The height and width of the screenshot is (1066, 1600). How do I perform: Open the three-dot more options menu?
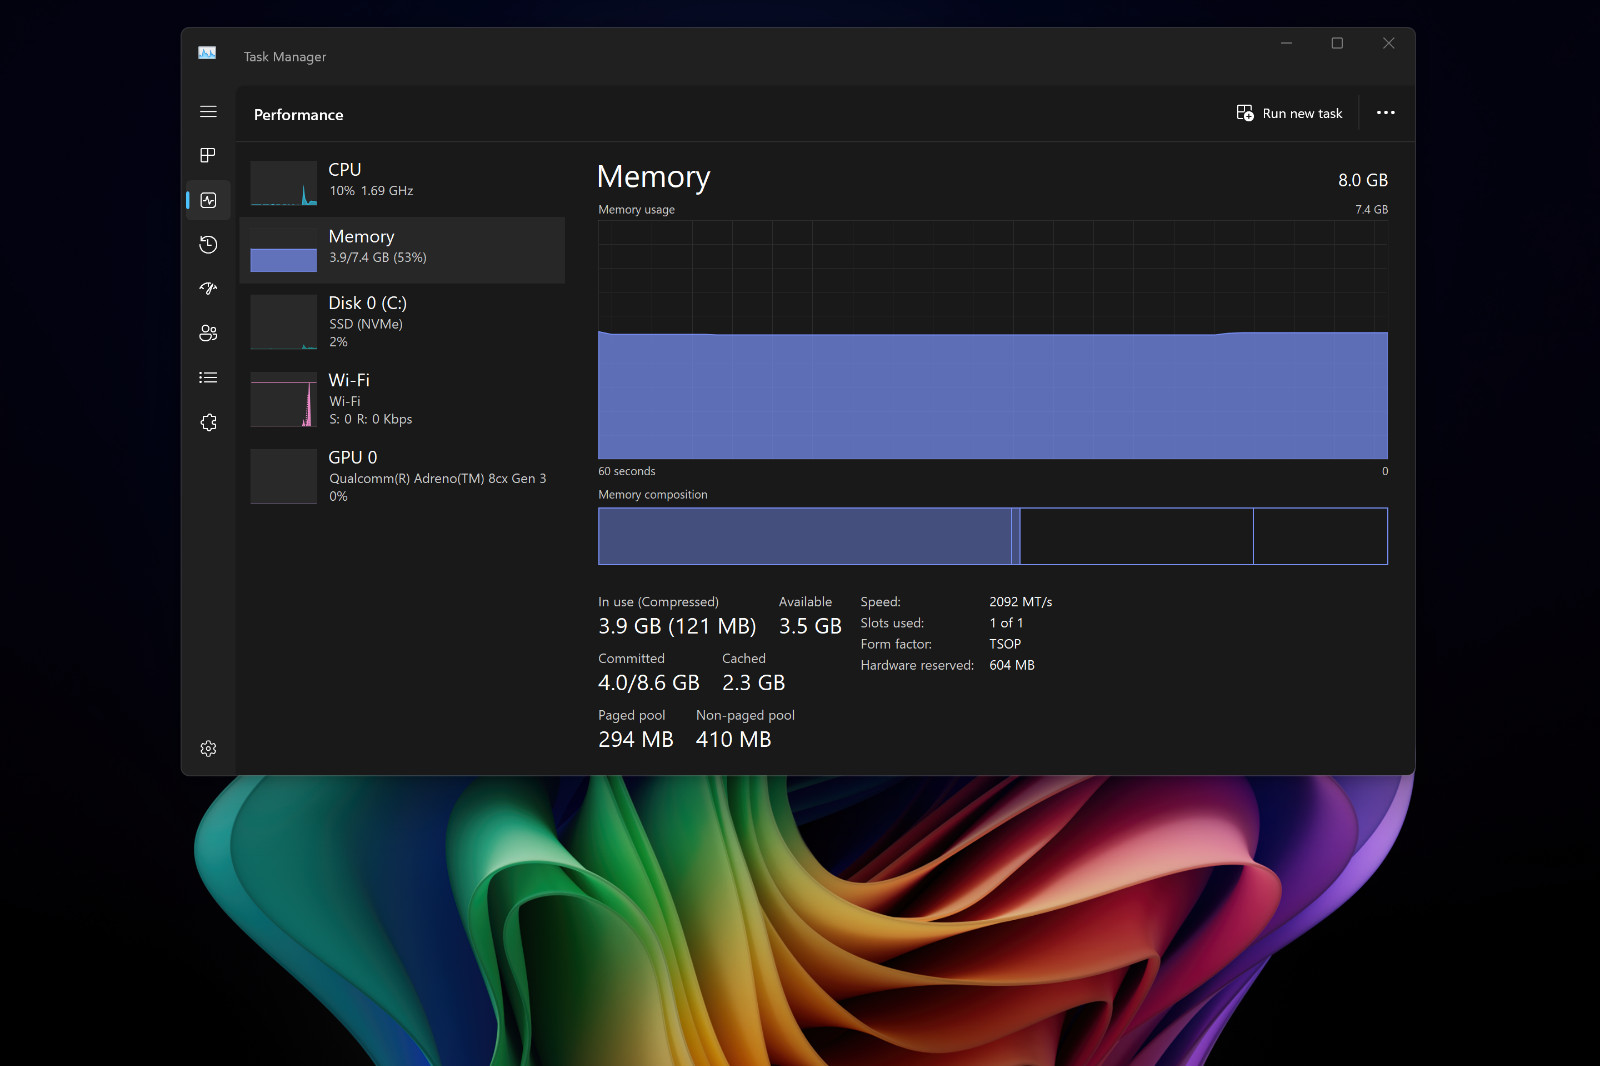coord(1385,113)
